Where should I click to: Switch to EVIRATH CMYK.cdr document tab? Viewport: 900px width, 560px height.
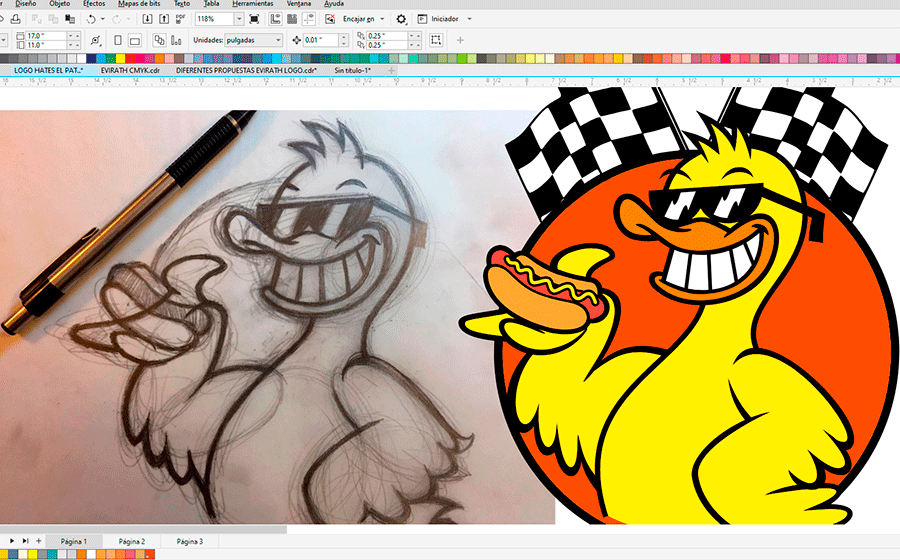coord(129,71)
